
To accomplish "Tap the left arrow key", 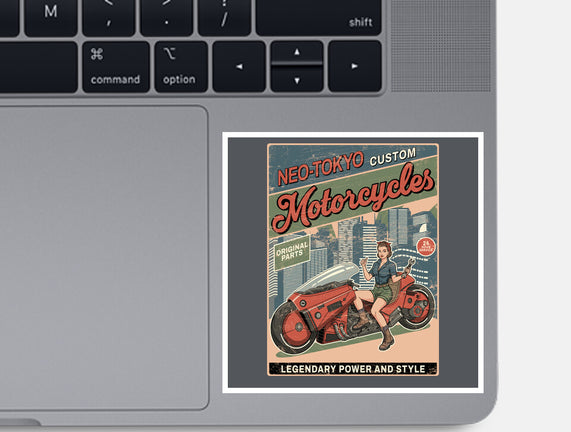I will (x=239, y=67).
